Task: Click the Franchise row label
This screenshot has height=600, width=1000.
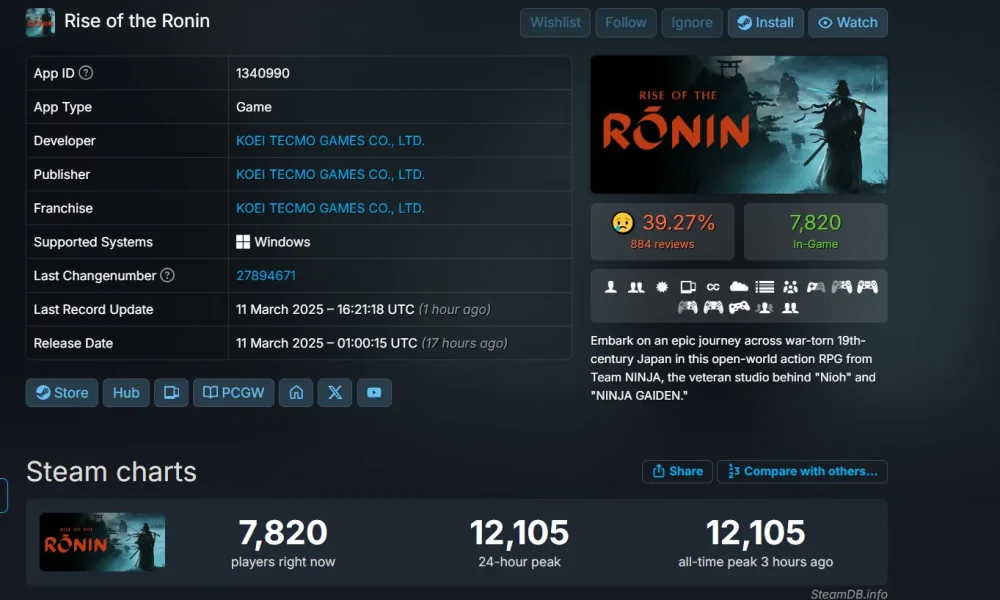Action: click(63, 209)
